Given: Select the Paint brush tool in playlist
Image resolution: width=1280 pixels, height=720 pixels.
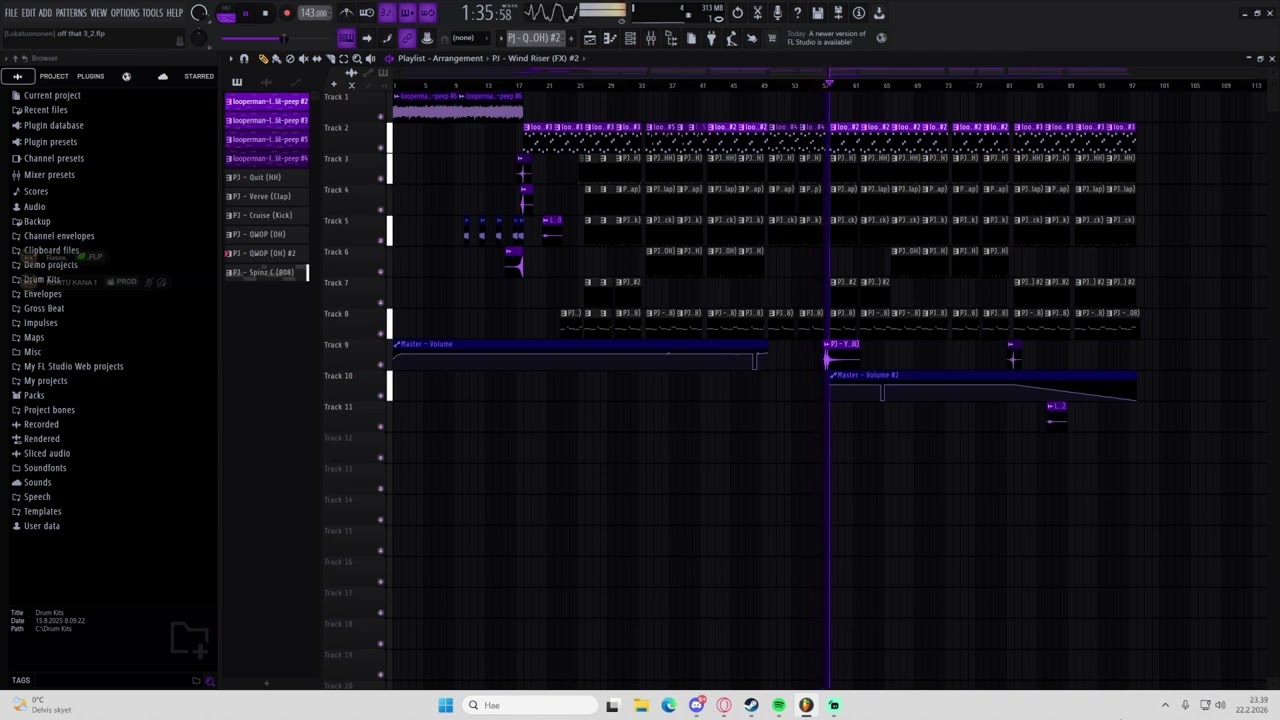Looking at the screenshot, I should (x=276, y=58).
